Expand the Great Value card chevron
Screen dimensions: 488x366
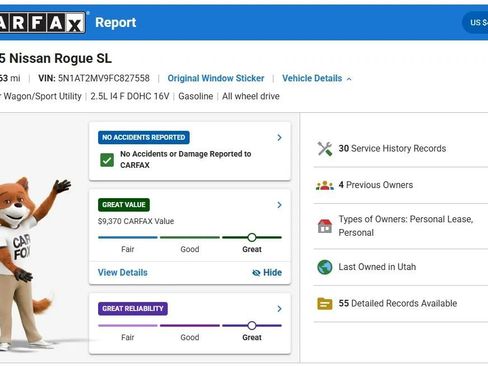pos(279,205)
